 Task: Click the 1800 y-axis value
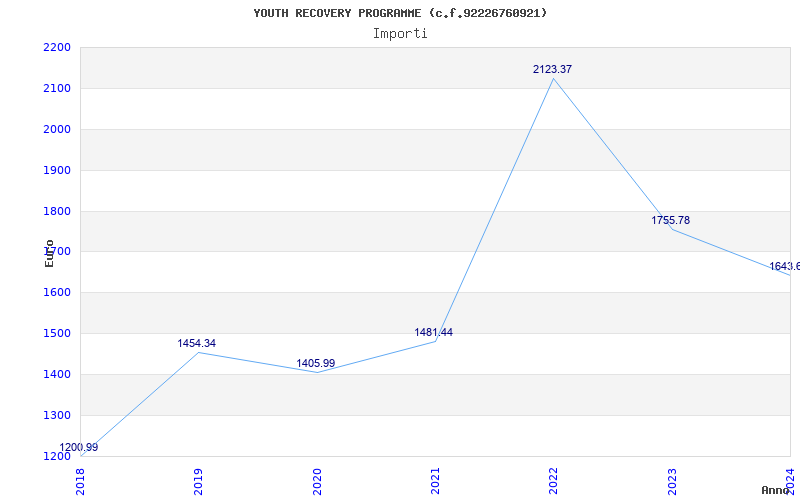pyautogui.click(x=57, y=211)
